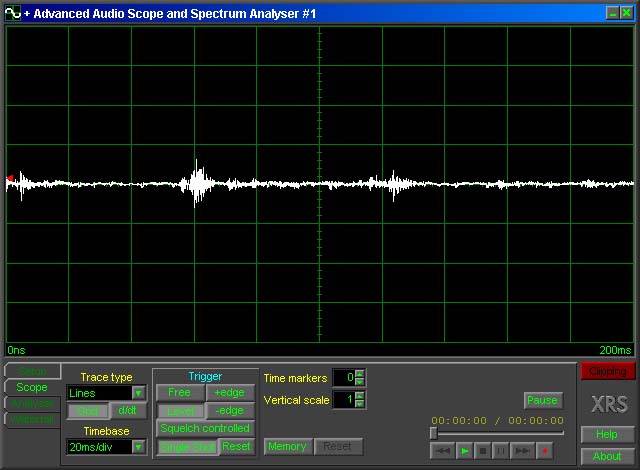Screen dimensions: 640x470
Task: Start playback with the green play button
Action: point(464,451)
